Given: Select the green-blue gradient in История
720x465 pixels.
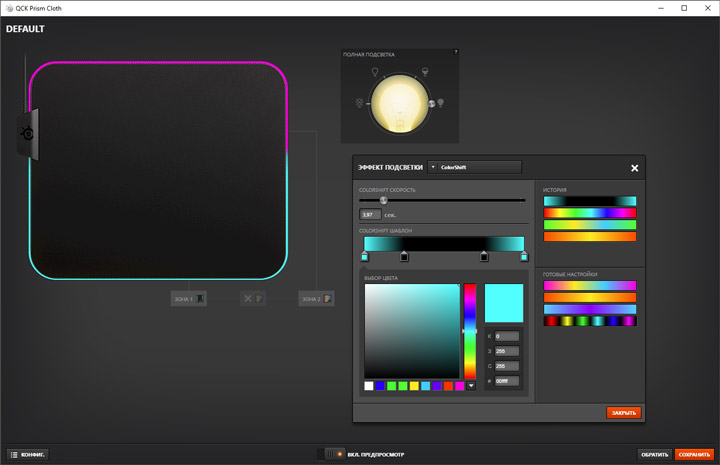Looking at the screenshot, I should point(590,224).
